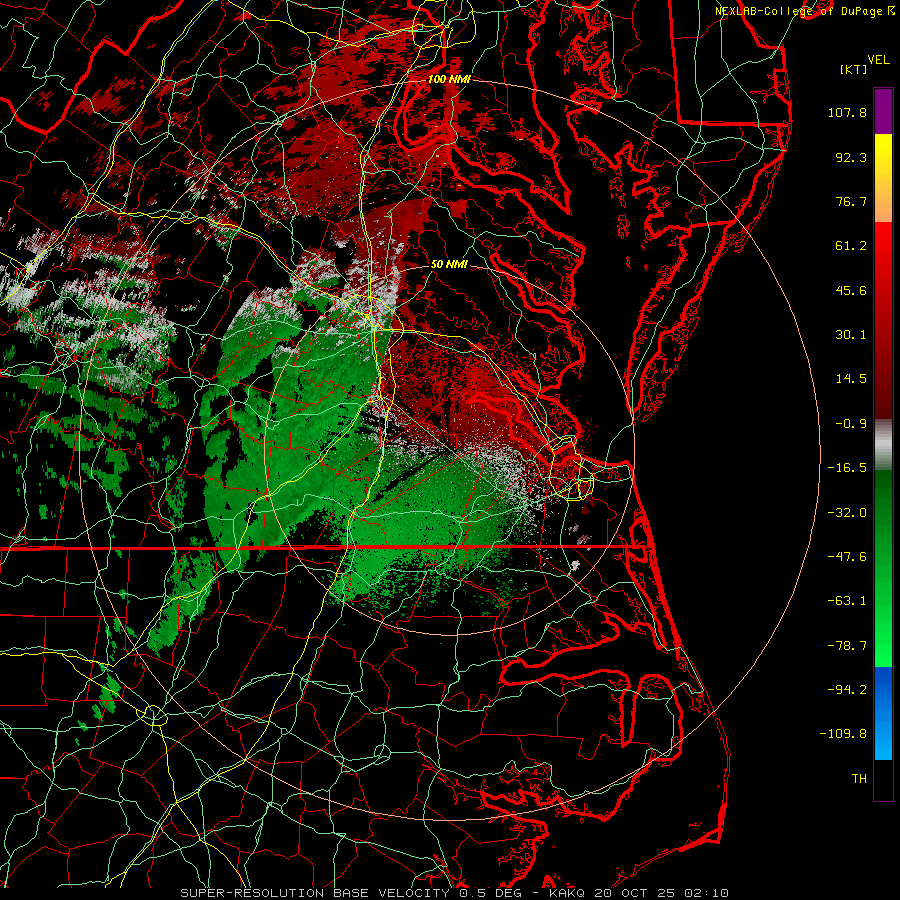The height and width of the screenshot is (900, 900).
Task: Click the 76.7 velocity scale value
Action: tap(851, 201)
